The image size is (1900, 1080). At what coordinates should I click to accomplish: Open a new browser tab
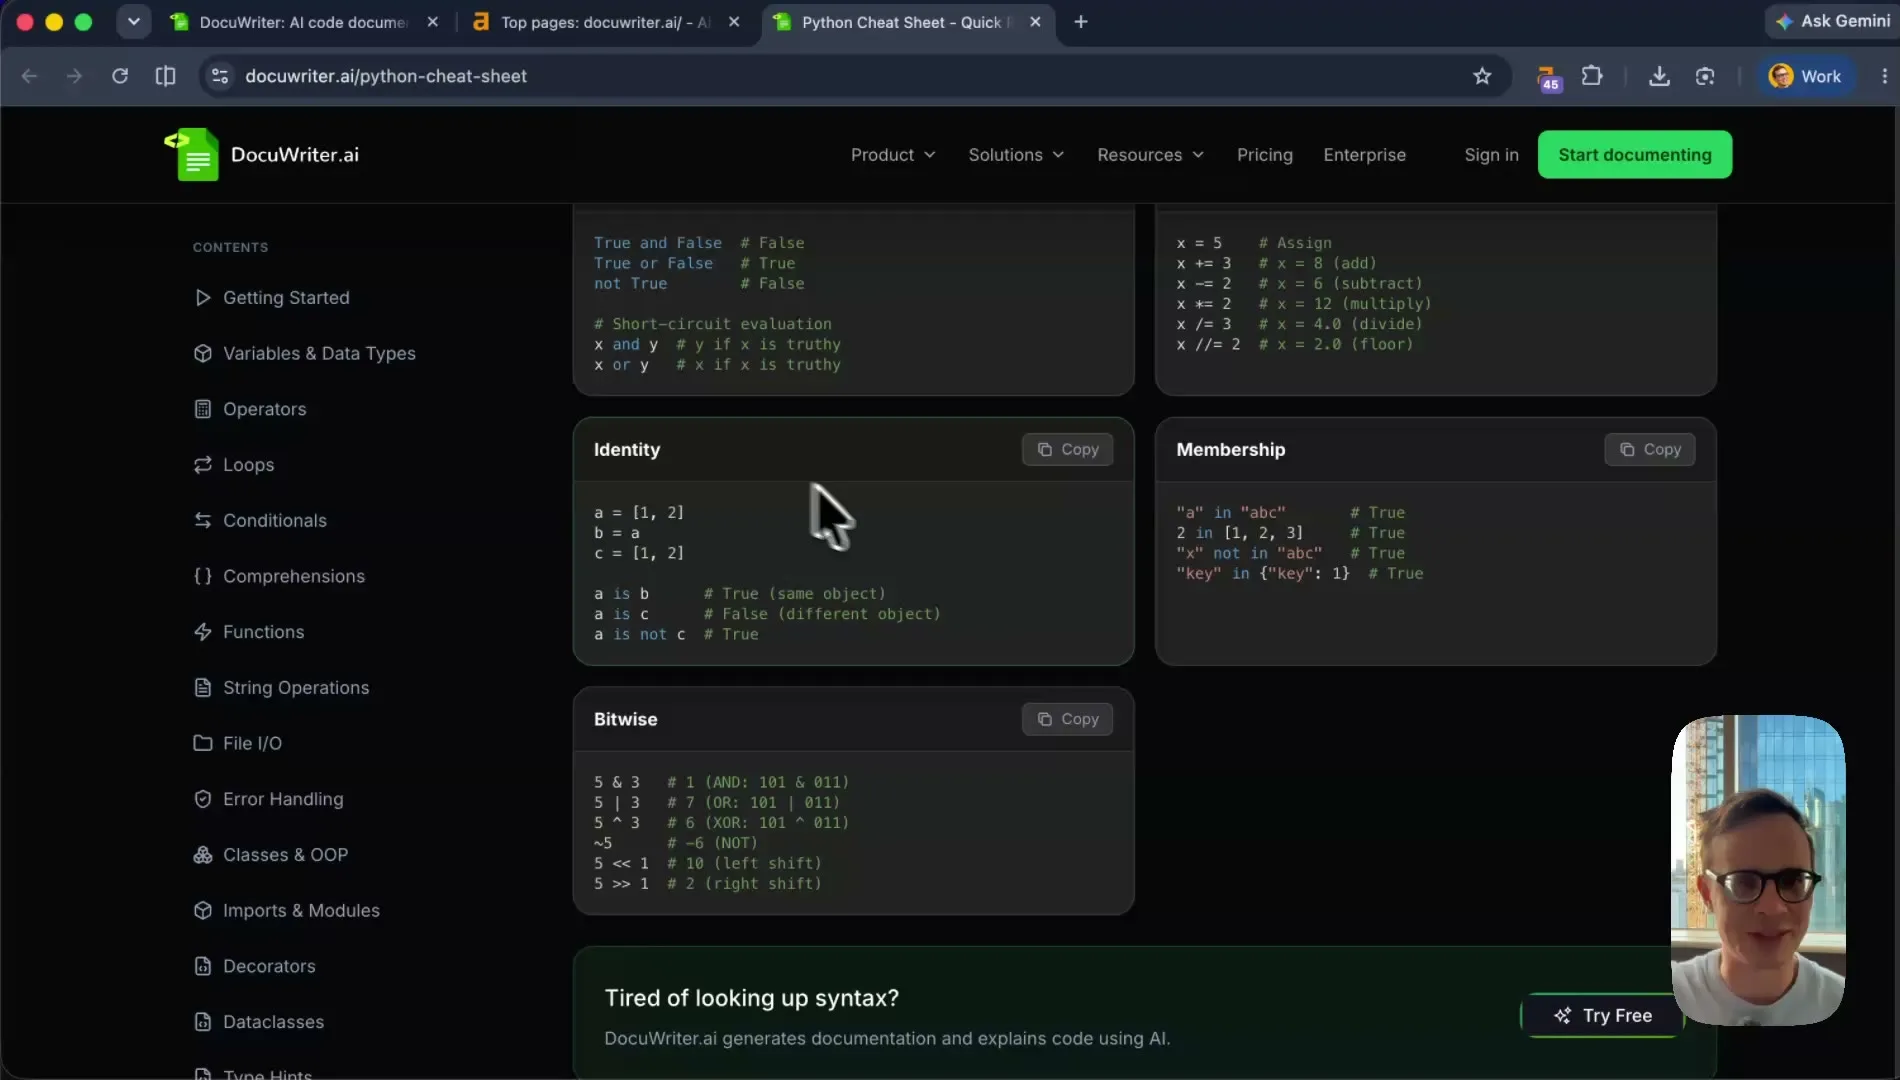coord(1081,22)
